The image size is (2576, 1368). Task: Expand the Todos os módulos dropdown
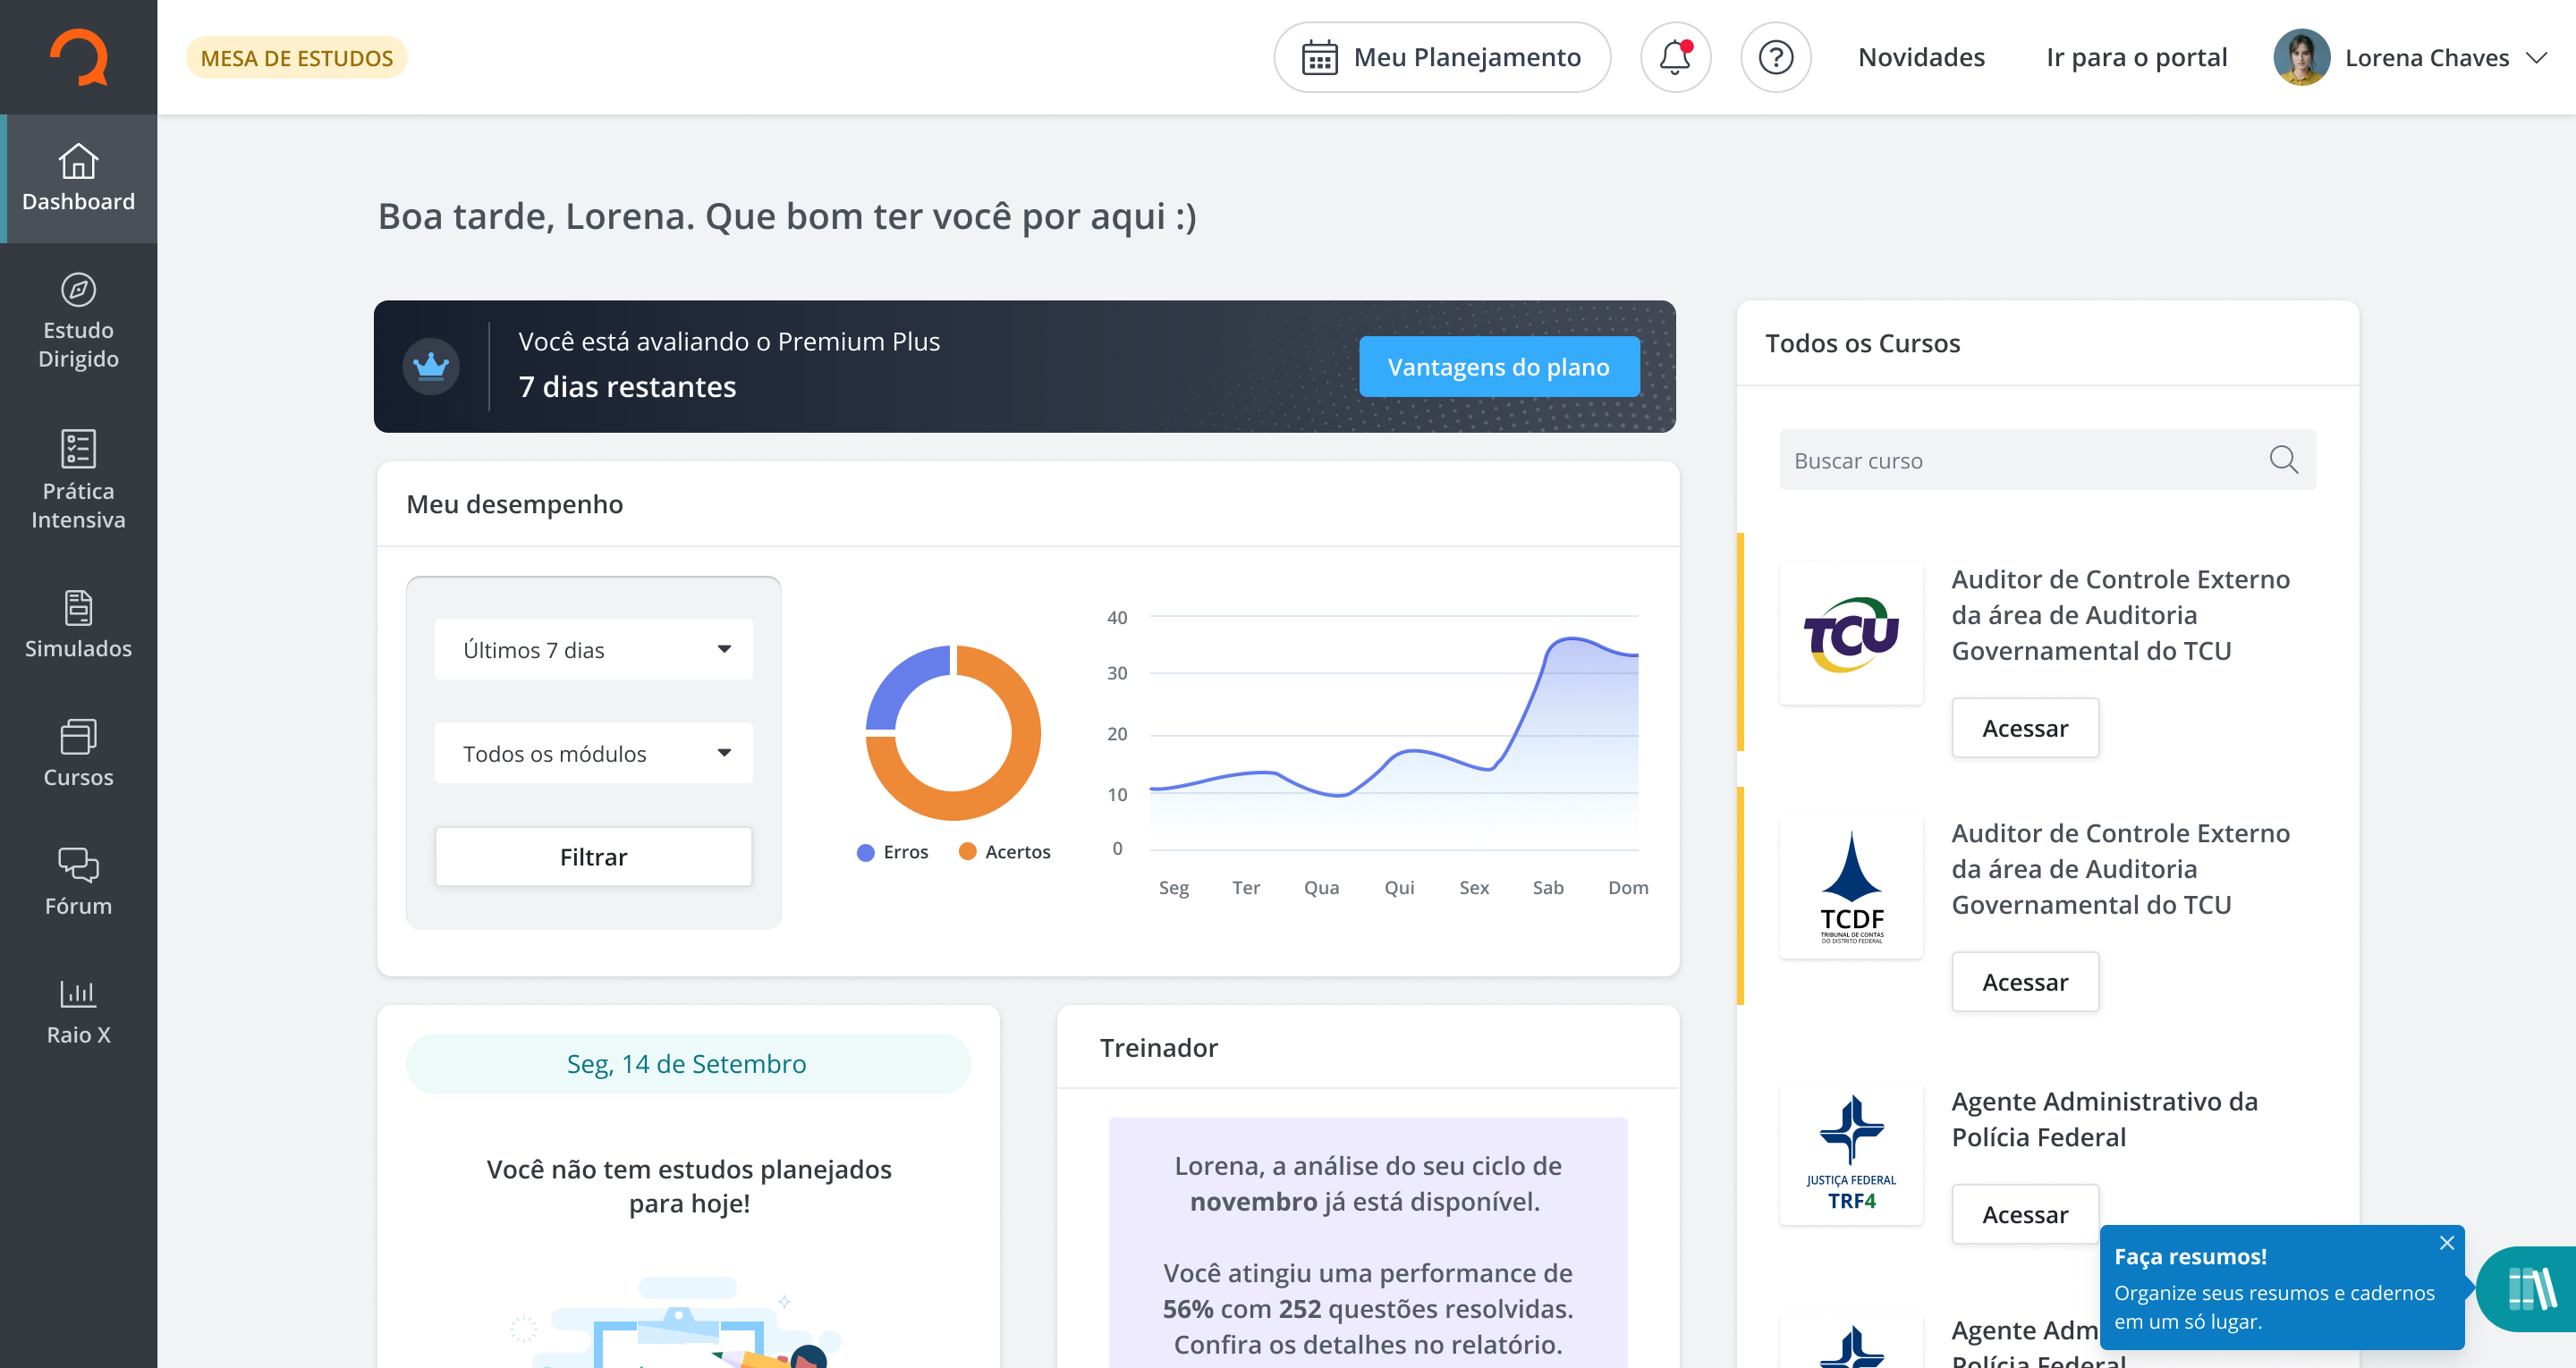tap(594, 753)
